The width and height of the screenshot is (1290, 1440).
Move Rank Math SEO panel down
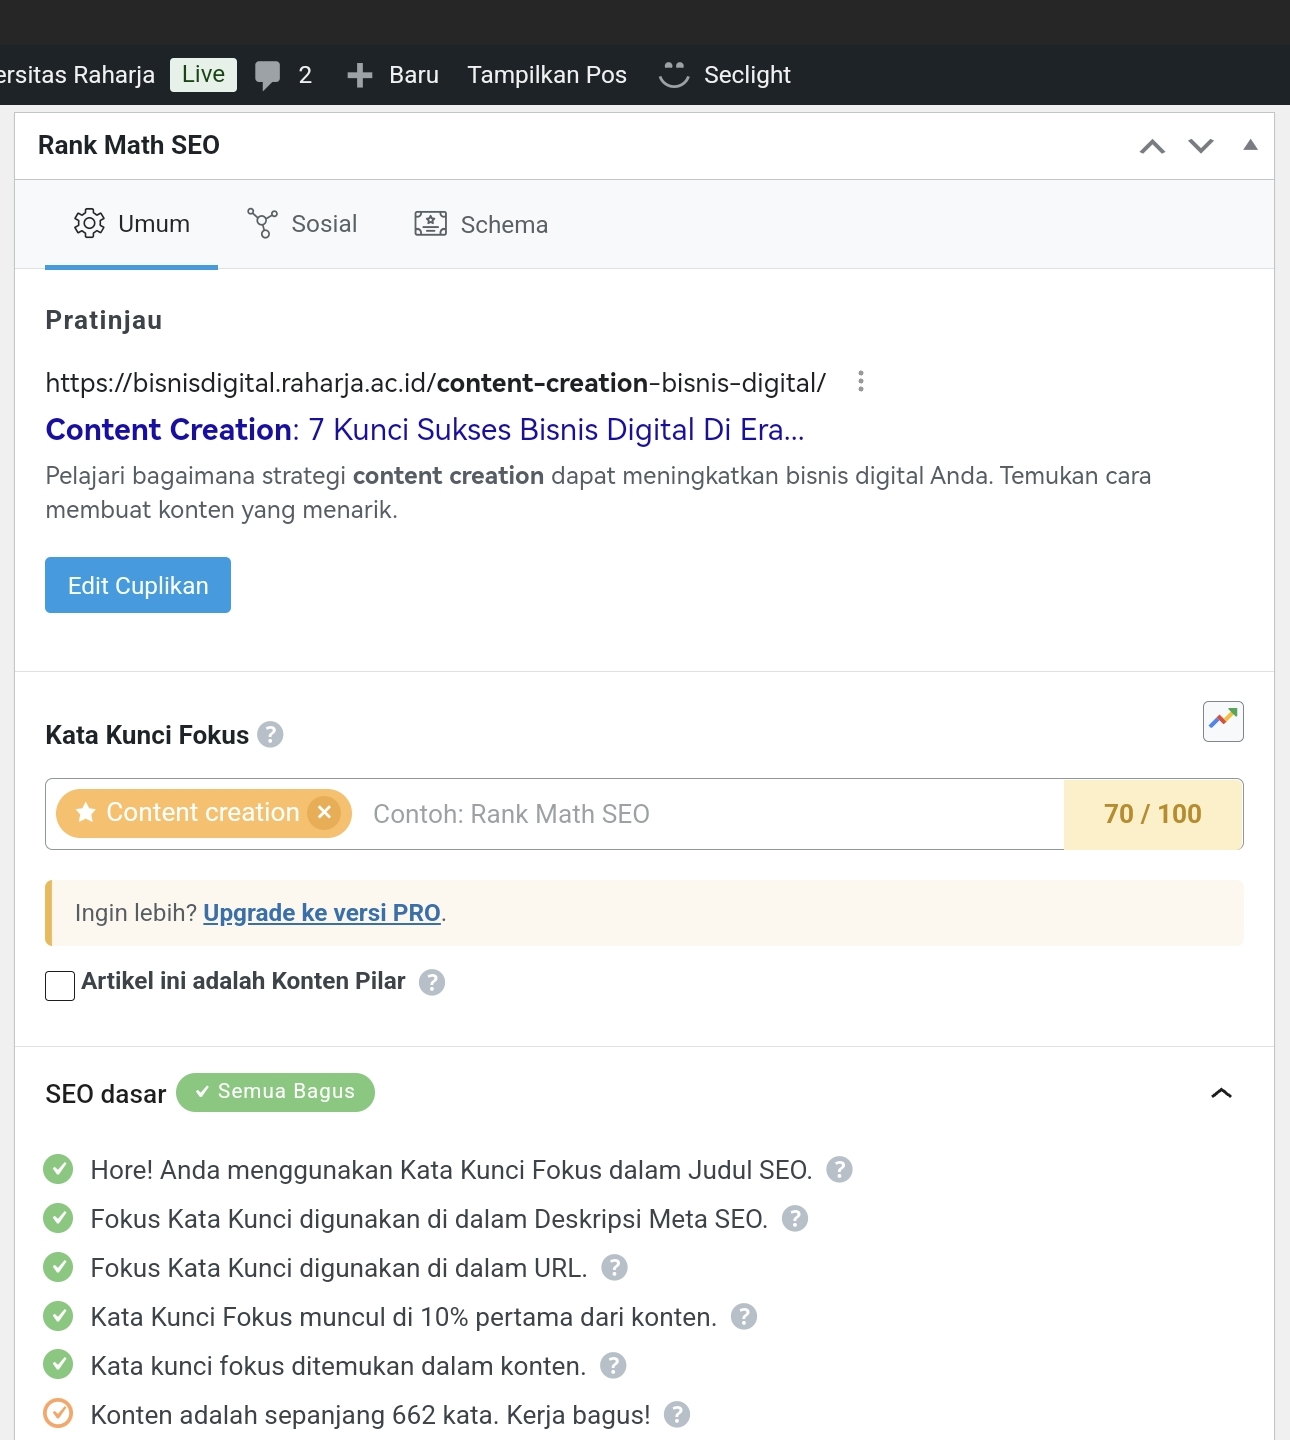coord(1201,146)
